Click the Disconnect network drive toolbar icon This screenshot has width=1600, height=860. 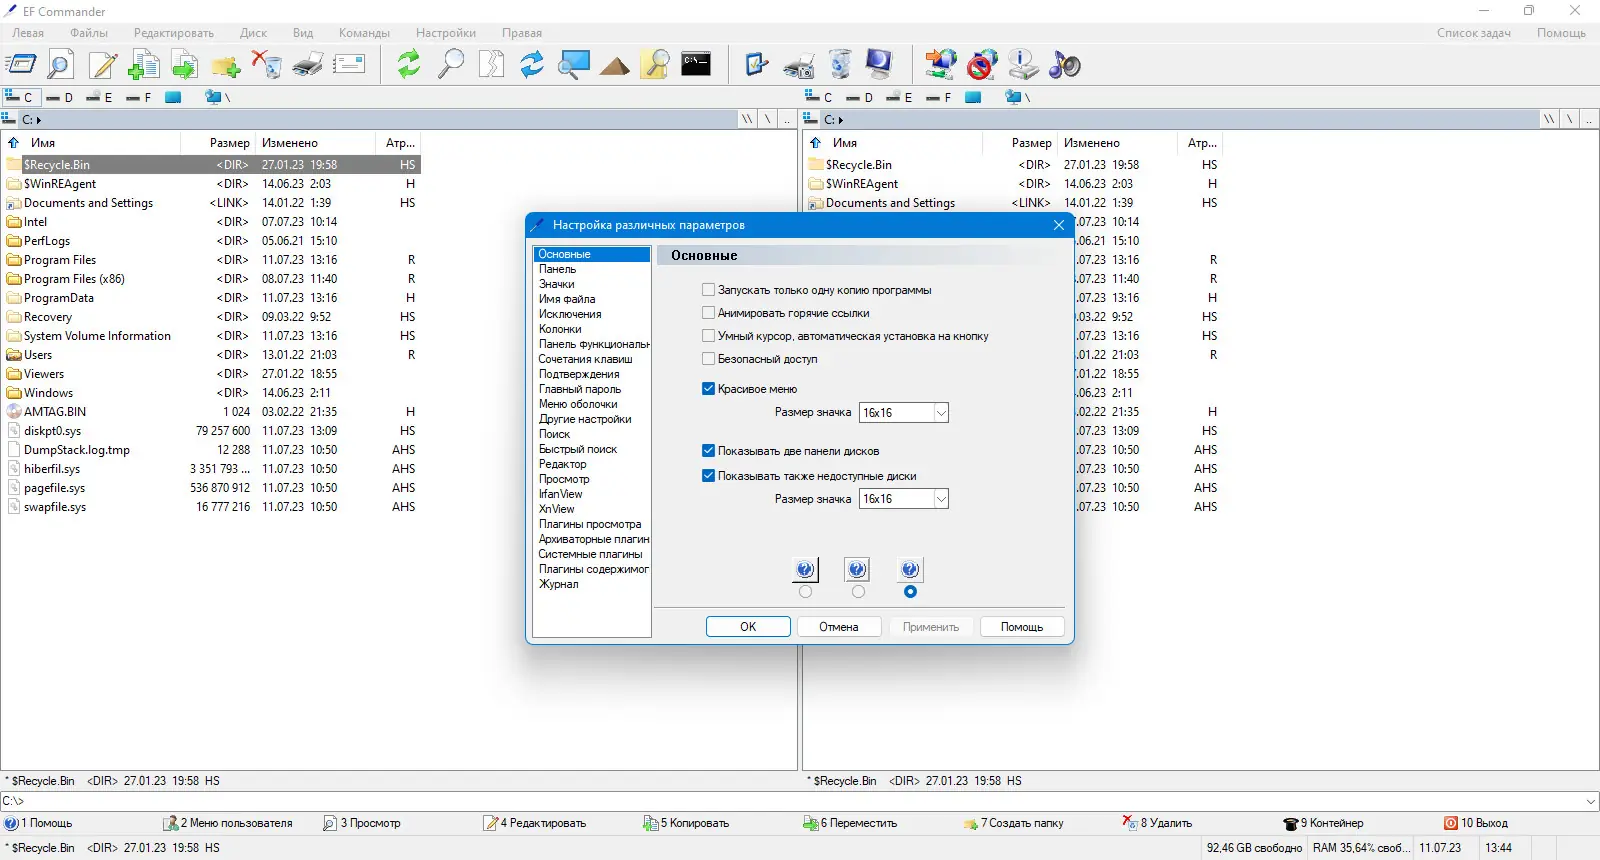(x=982, y=65)
